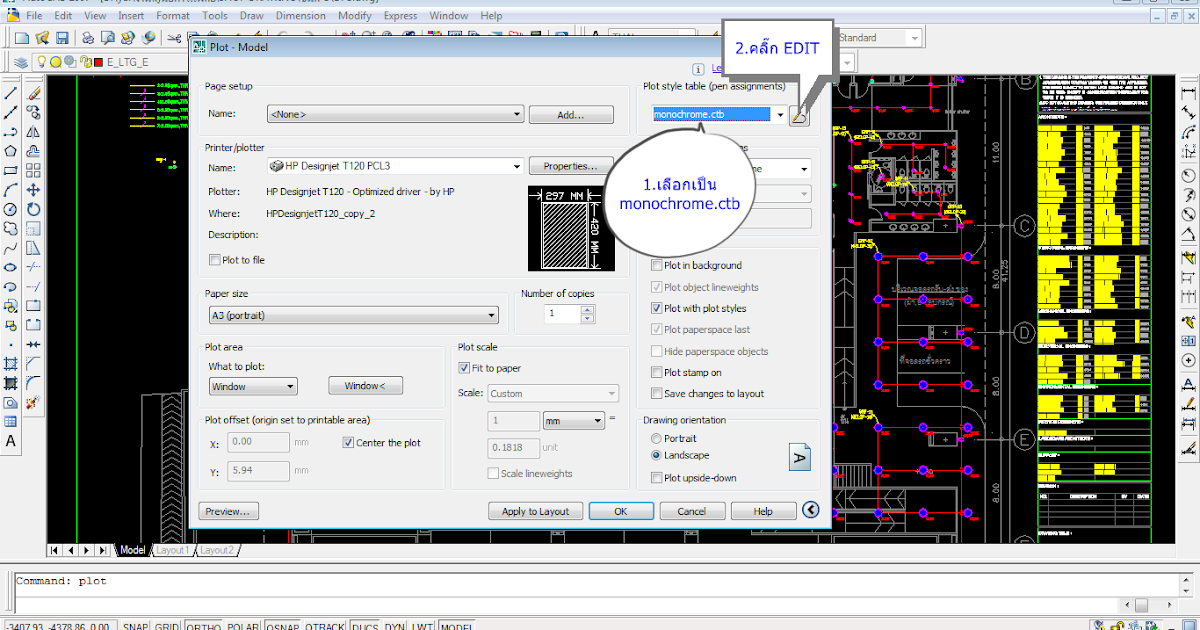Open the printer Name dropdown
The height and width of the screenshot is (630, 1200).
[395, 166]
